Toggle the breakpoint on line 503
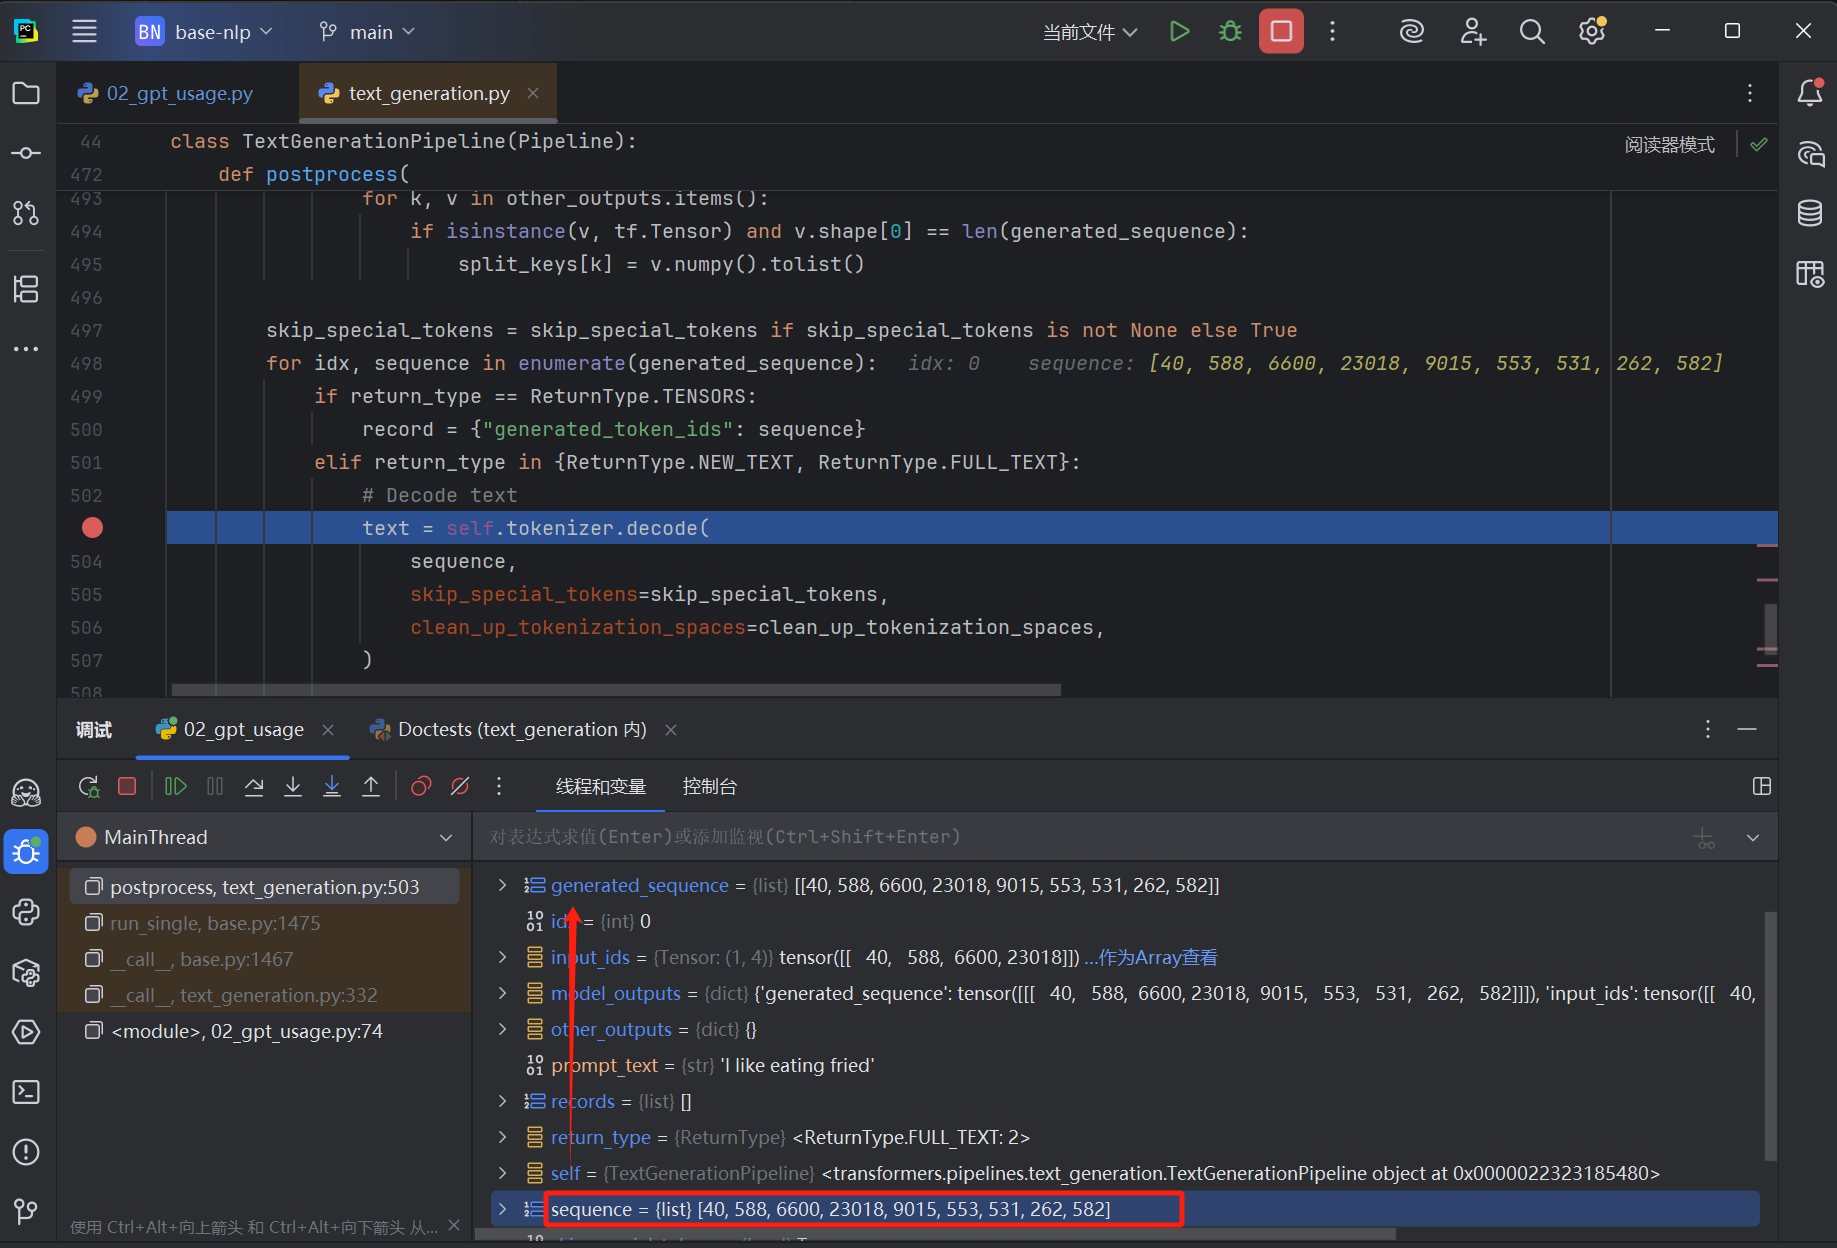The height and width of the screenshot is (1248, 1837). pos(92,528)
